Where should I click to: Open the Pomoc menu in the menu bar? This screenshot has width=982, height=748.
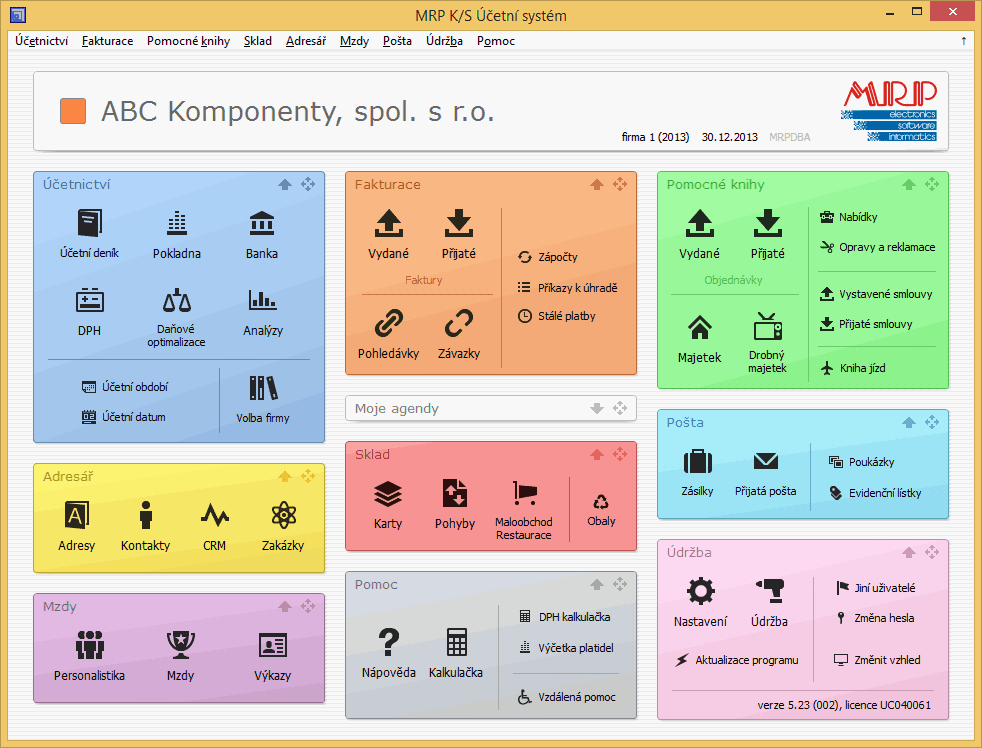495,41
